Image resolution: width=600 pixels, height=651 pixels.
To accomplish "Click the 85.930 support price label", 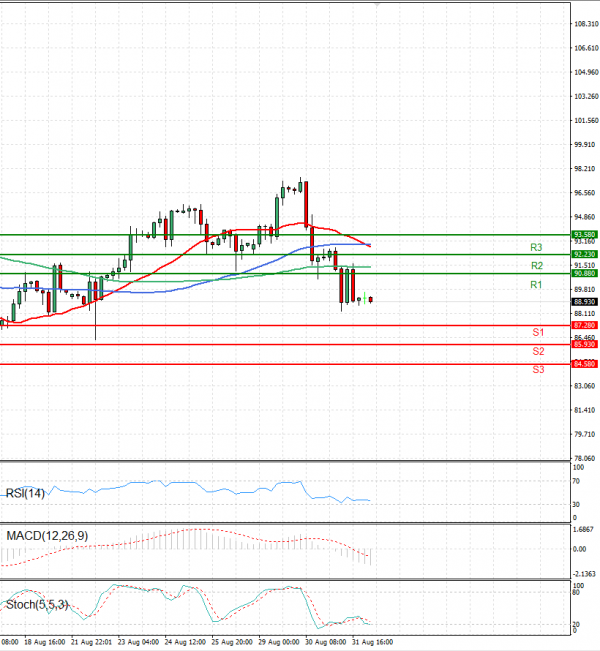I will click(x=585, y=344).
